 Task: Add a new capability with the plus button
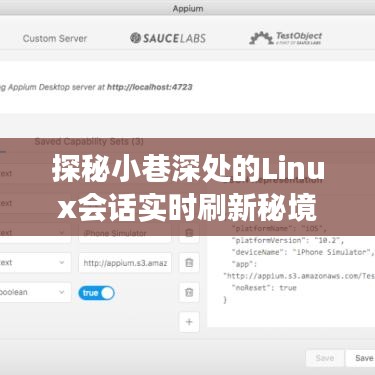point(189,322)
